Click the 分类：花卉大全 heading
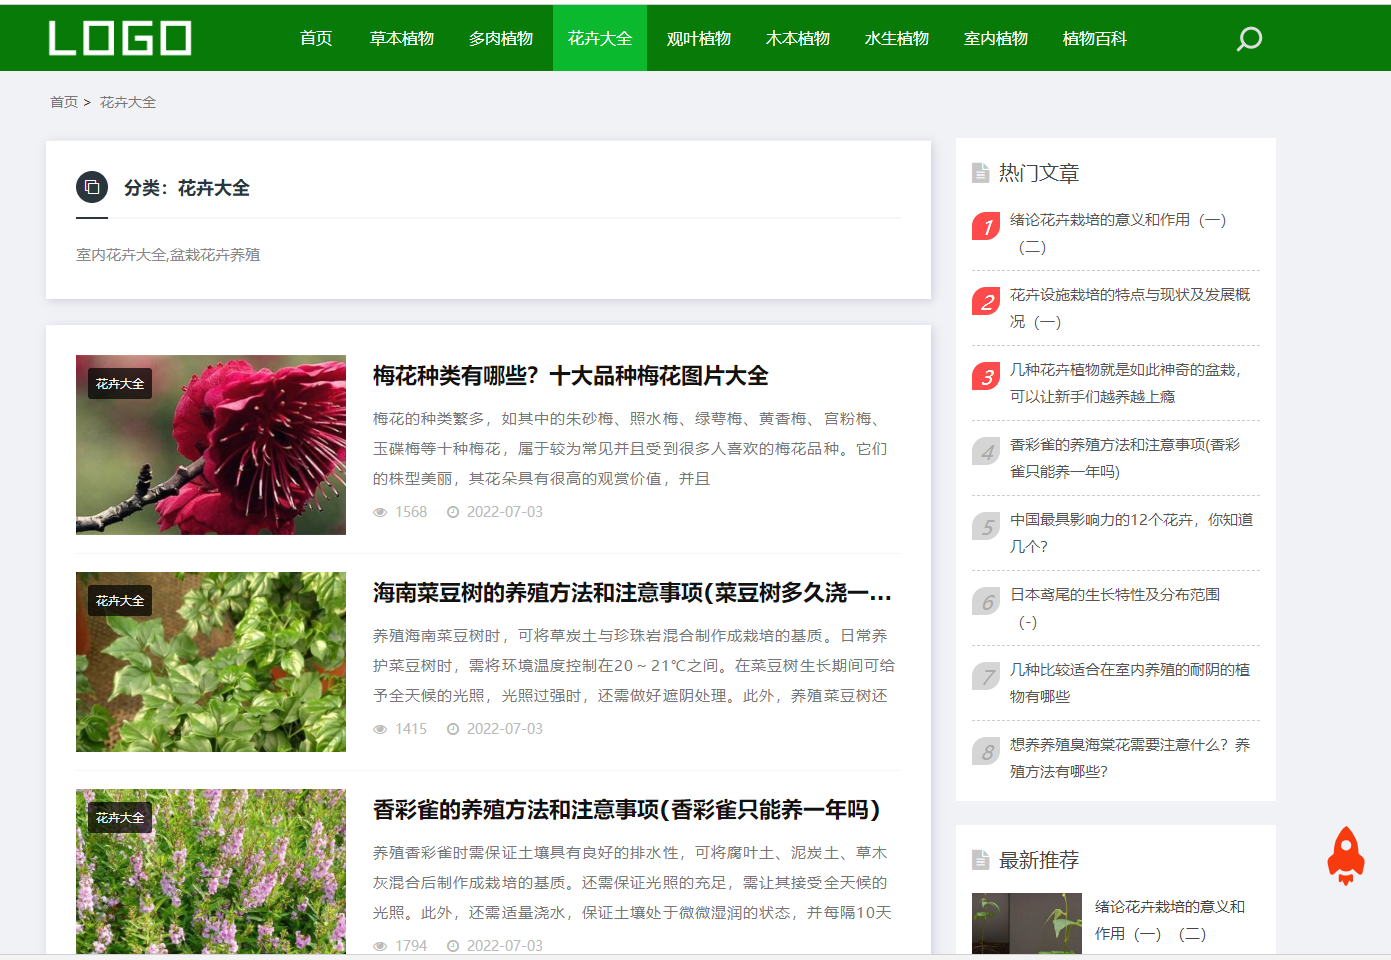The width and height of the screenshot is (1391, 960). (x=187, y=188)
